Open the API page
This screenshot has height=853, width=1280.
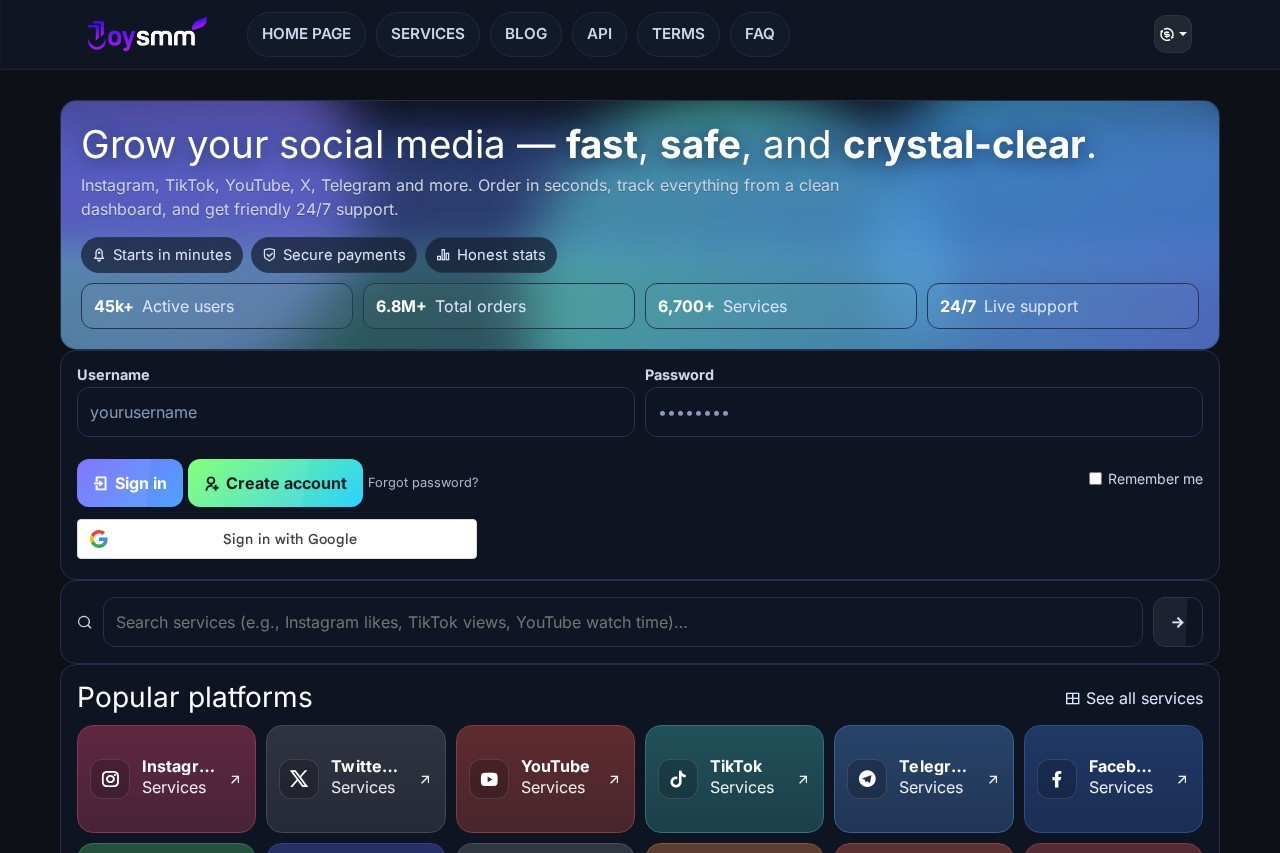pyautogui.click(x=599, y=34)
